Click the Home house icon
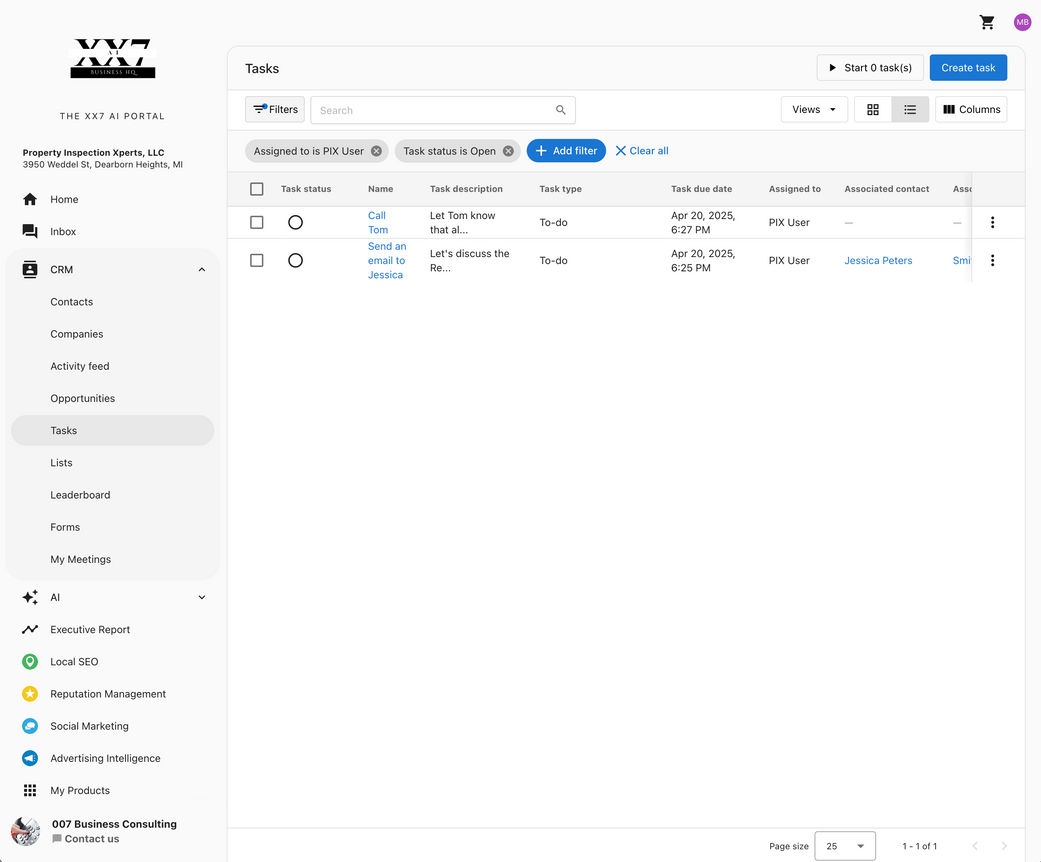This screenshot has height=862, width=1041. click(30, 199)
